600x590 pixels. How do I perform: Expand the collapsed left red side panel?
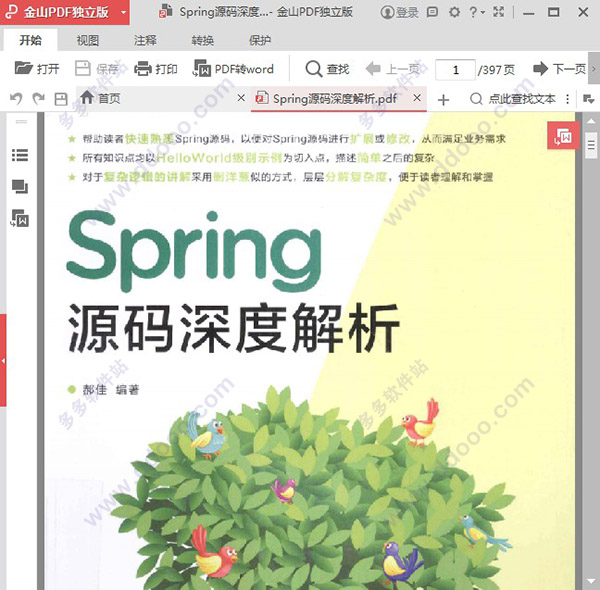coord(3,360)
